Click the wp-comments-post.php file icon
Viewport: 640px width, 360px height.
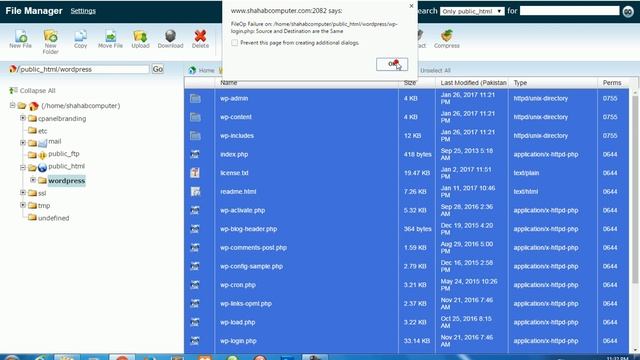[x=195, y=247]
